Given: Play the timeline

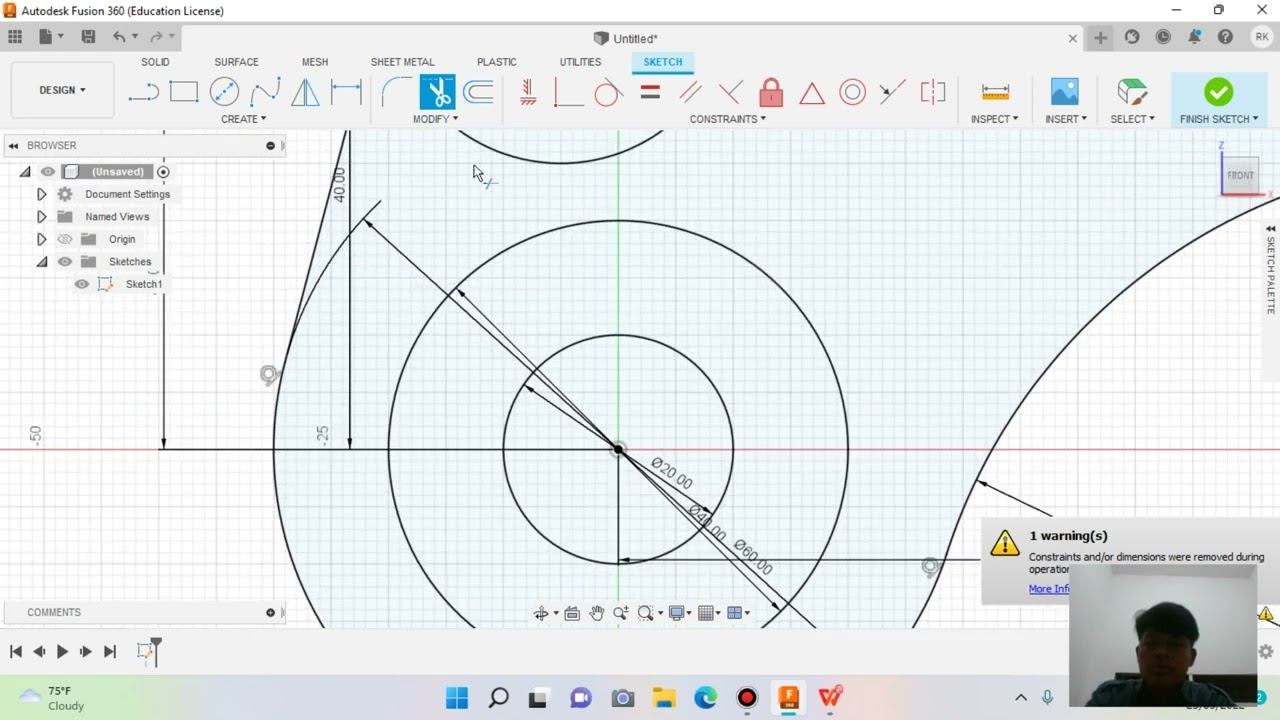Looking at the screenshot, I should pyautogui.click(x=62, y=651).
